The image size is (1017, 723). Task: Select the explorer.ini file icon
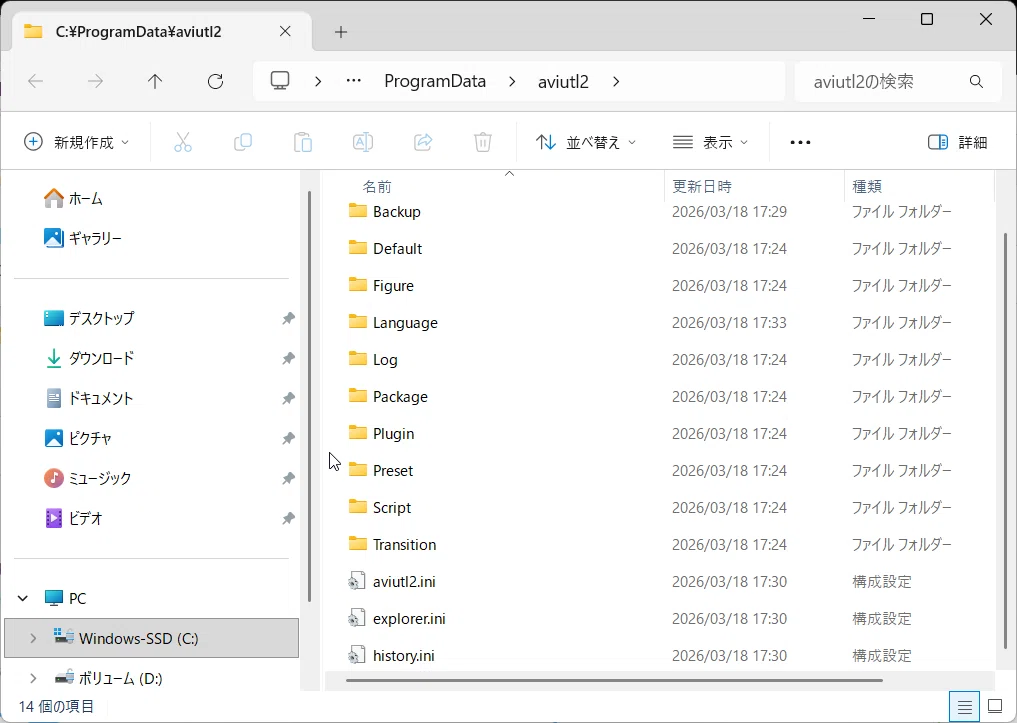(x=357, y=618)
